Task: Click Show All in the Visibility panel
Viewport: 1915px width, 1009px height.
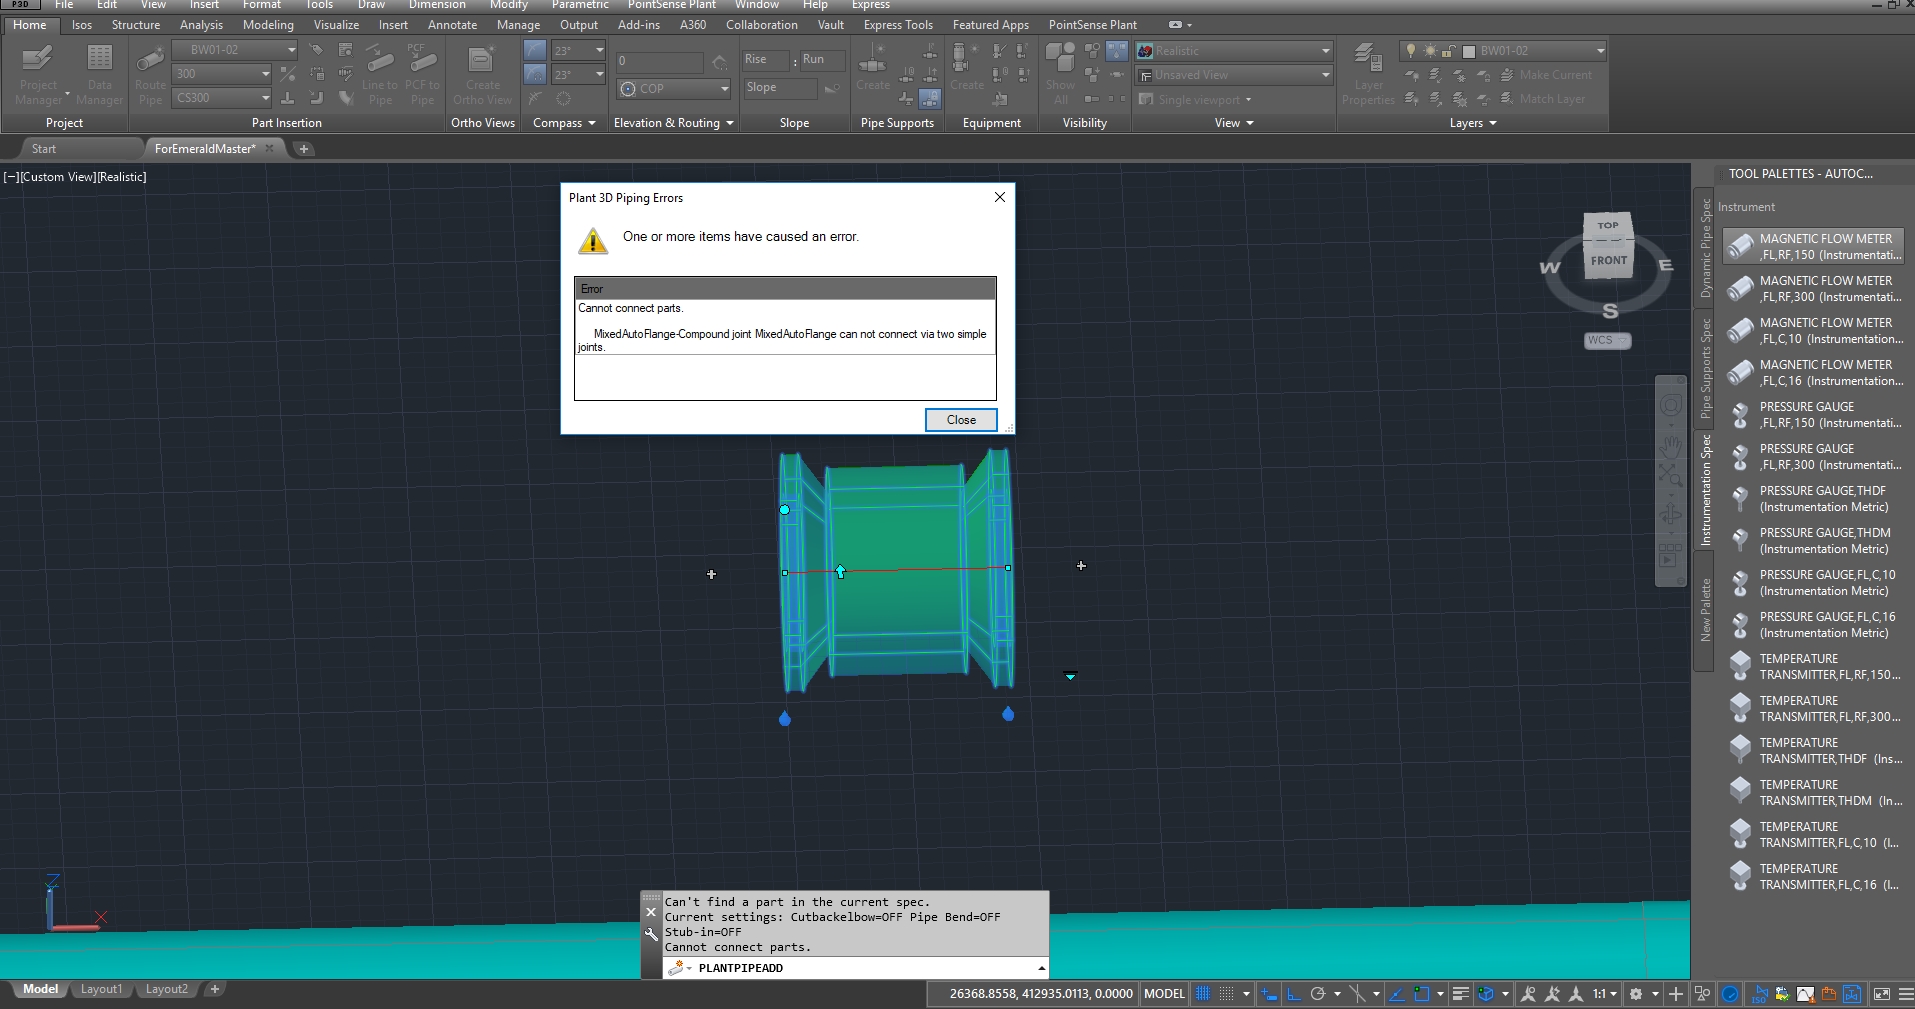Action: pos(1059,75)
